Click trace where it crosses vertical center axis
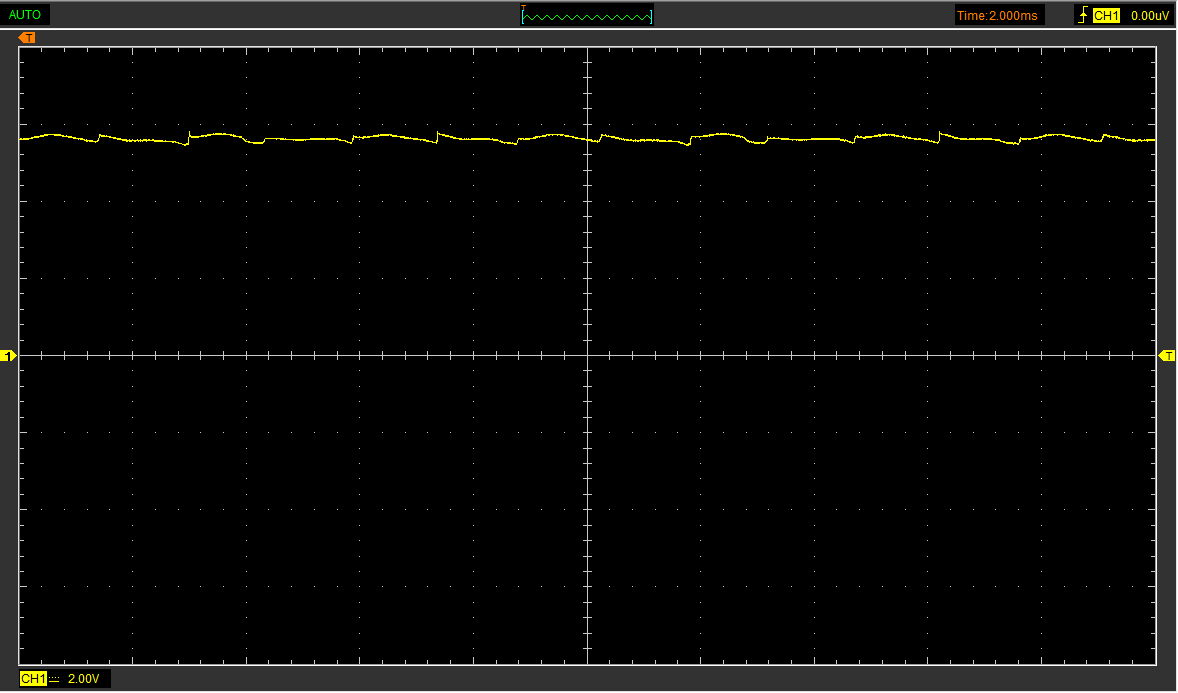The width and height of the screenshot is (1178, 693). (x=587, y=139)
